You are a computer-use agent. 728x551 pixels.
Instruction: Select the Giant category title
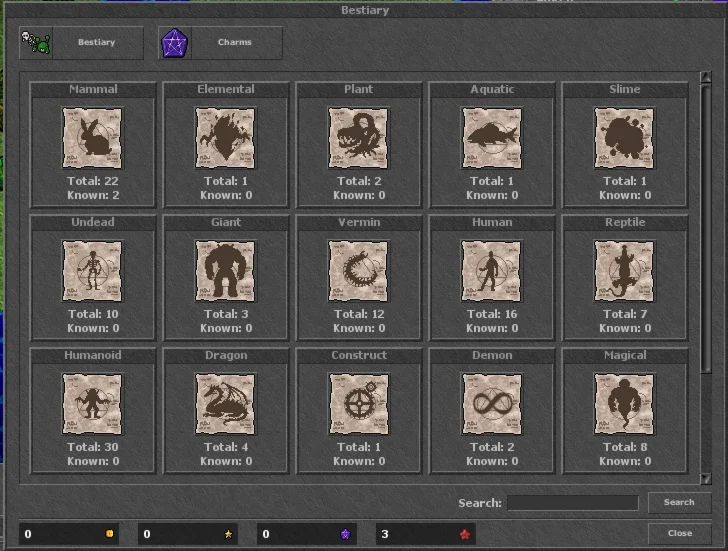pos(226,222)
